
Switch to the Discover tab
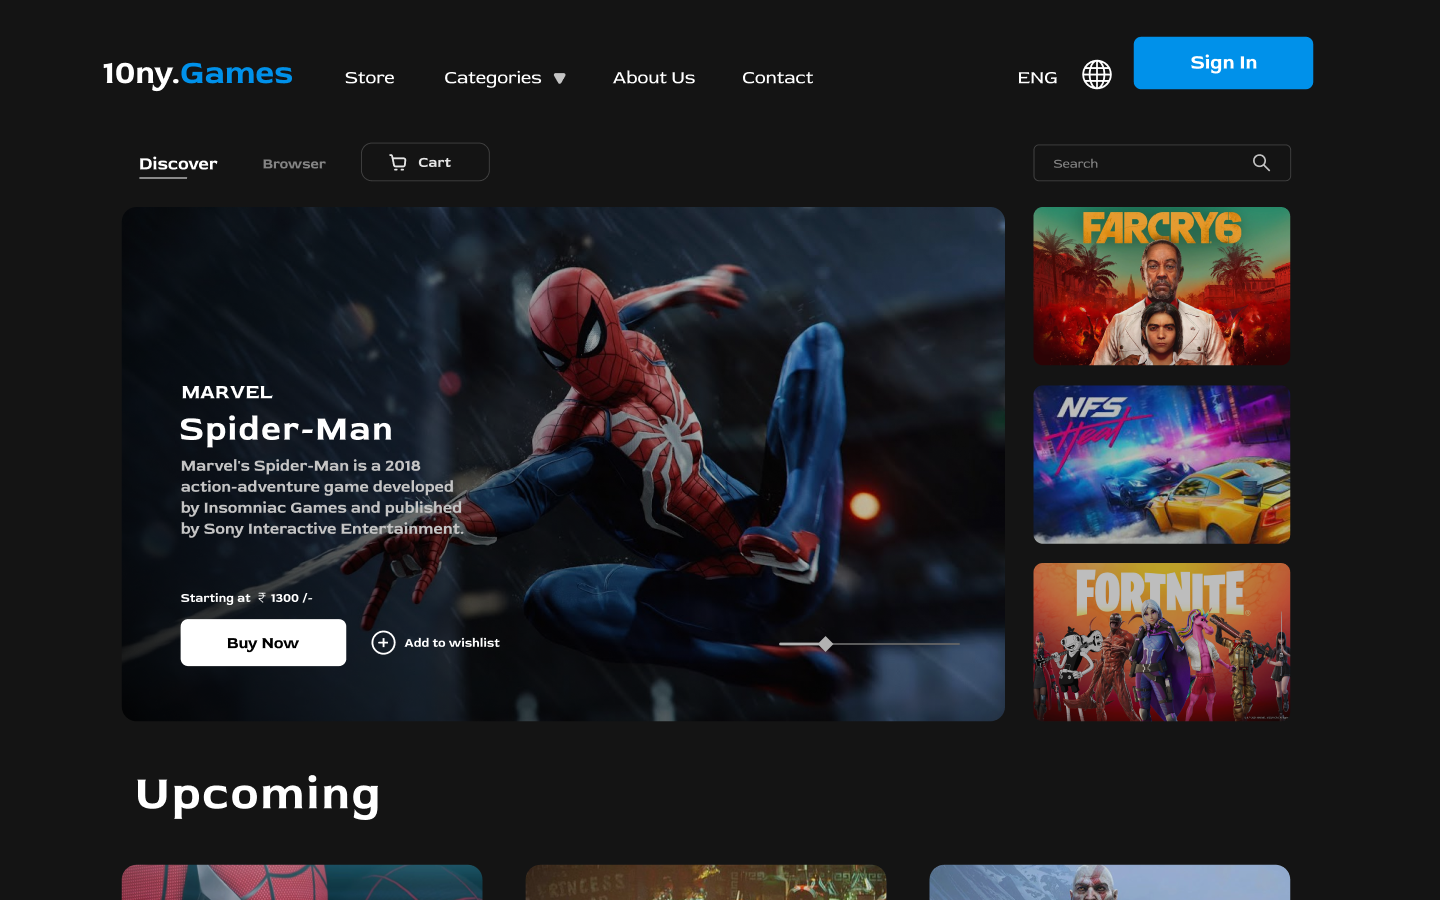click(178, 164)
